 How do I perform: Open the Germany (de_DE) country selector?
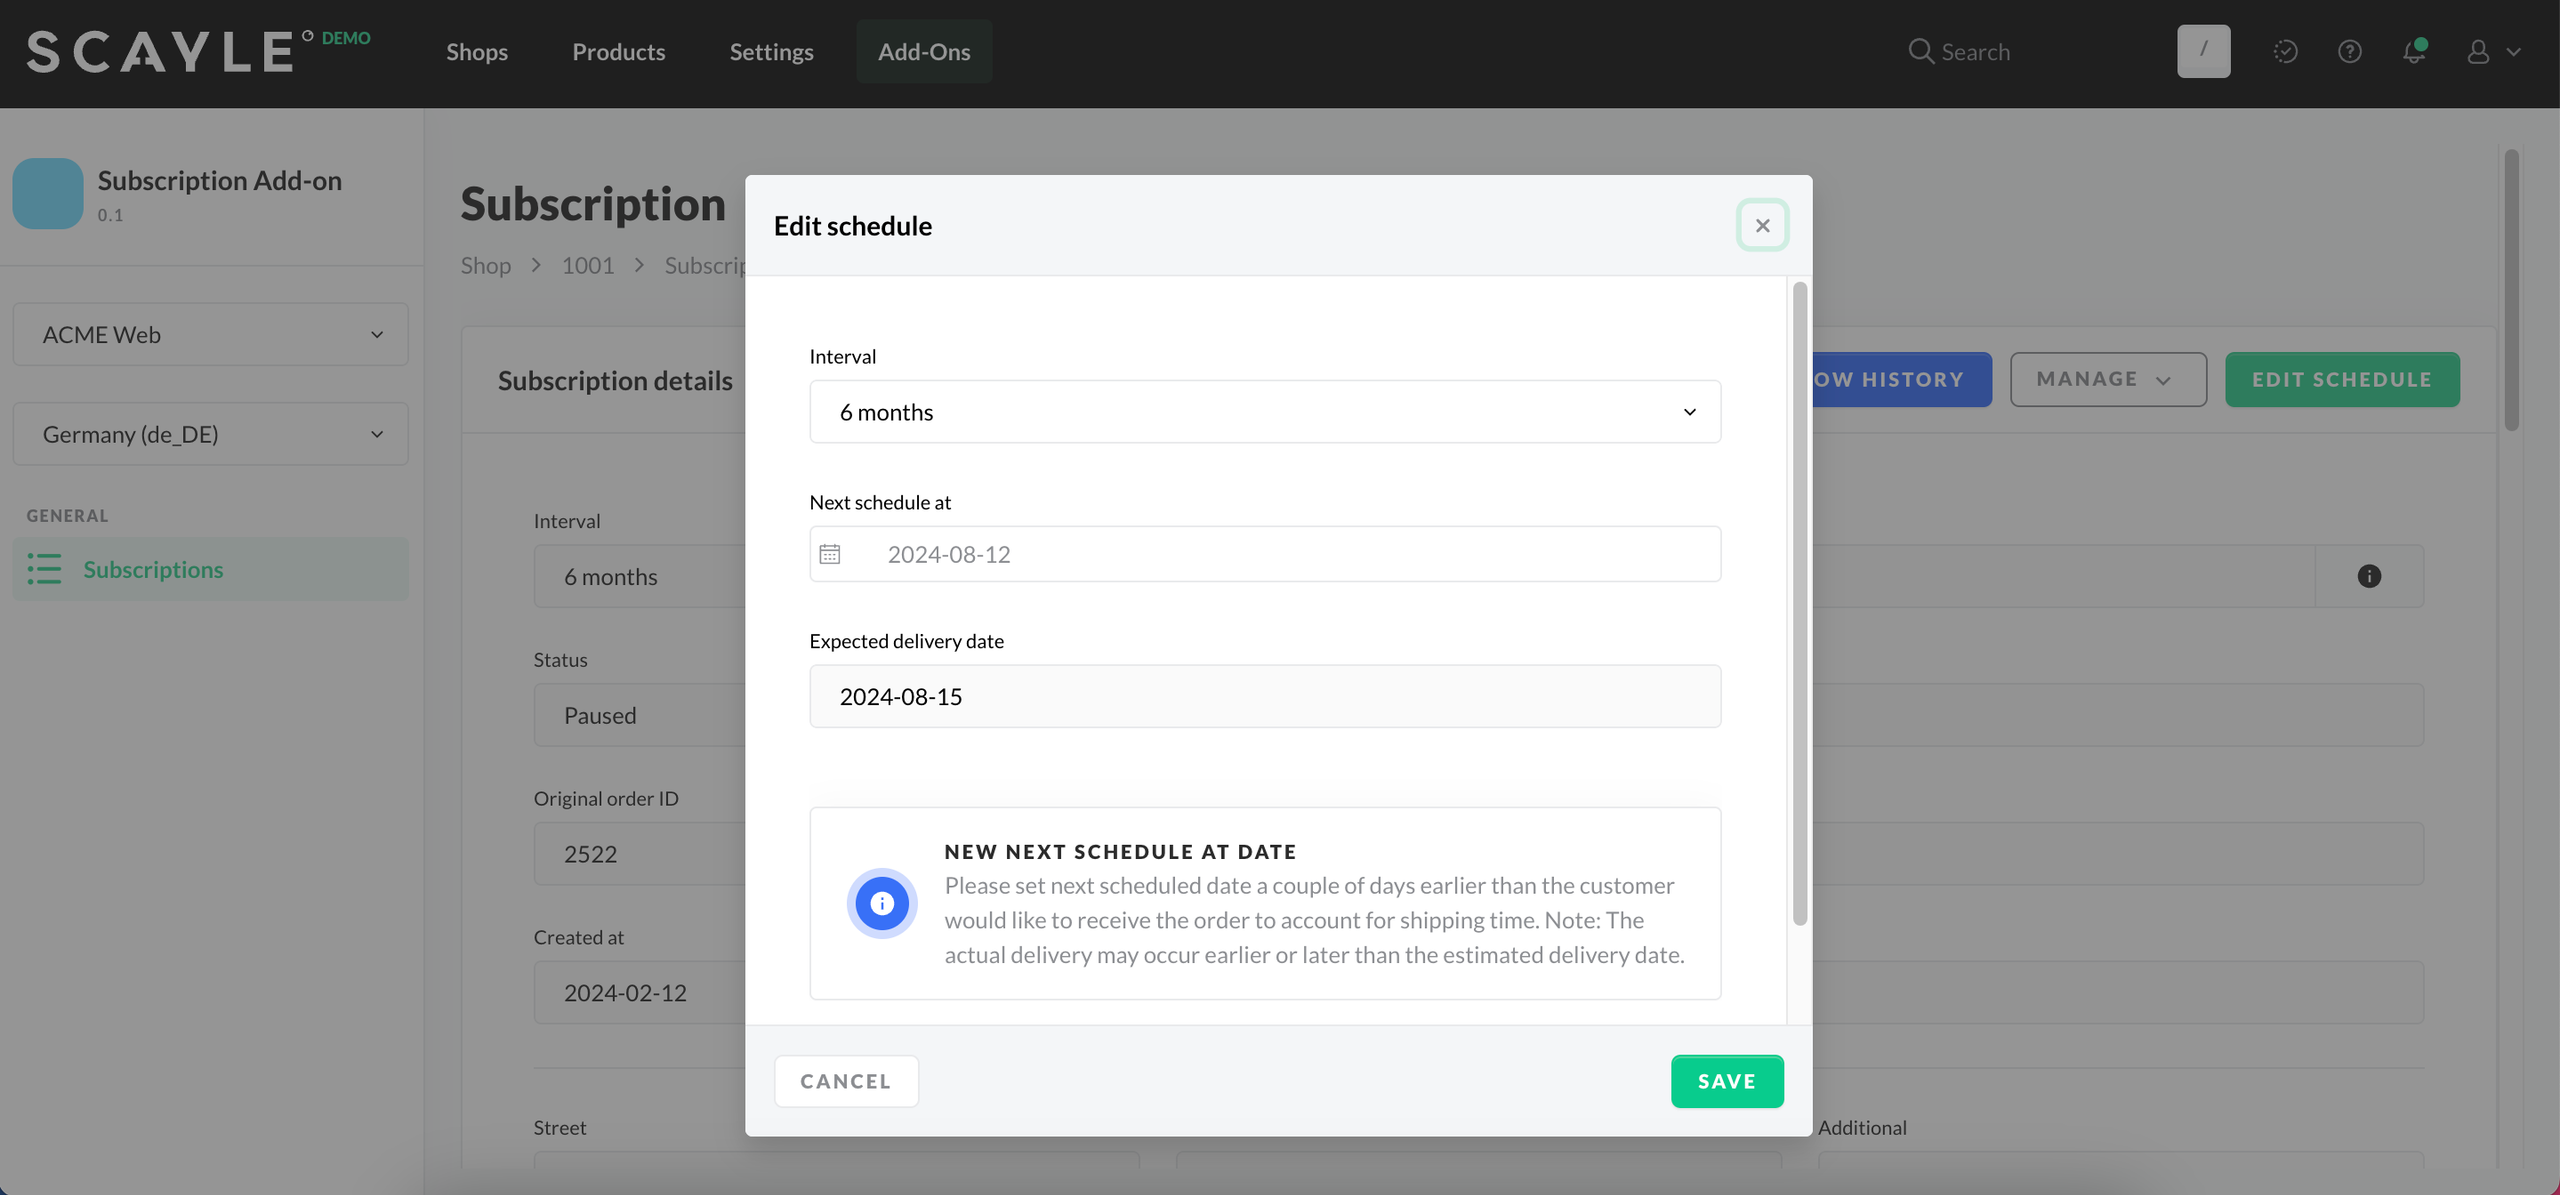click(x=210, y=434)
